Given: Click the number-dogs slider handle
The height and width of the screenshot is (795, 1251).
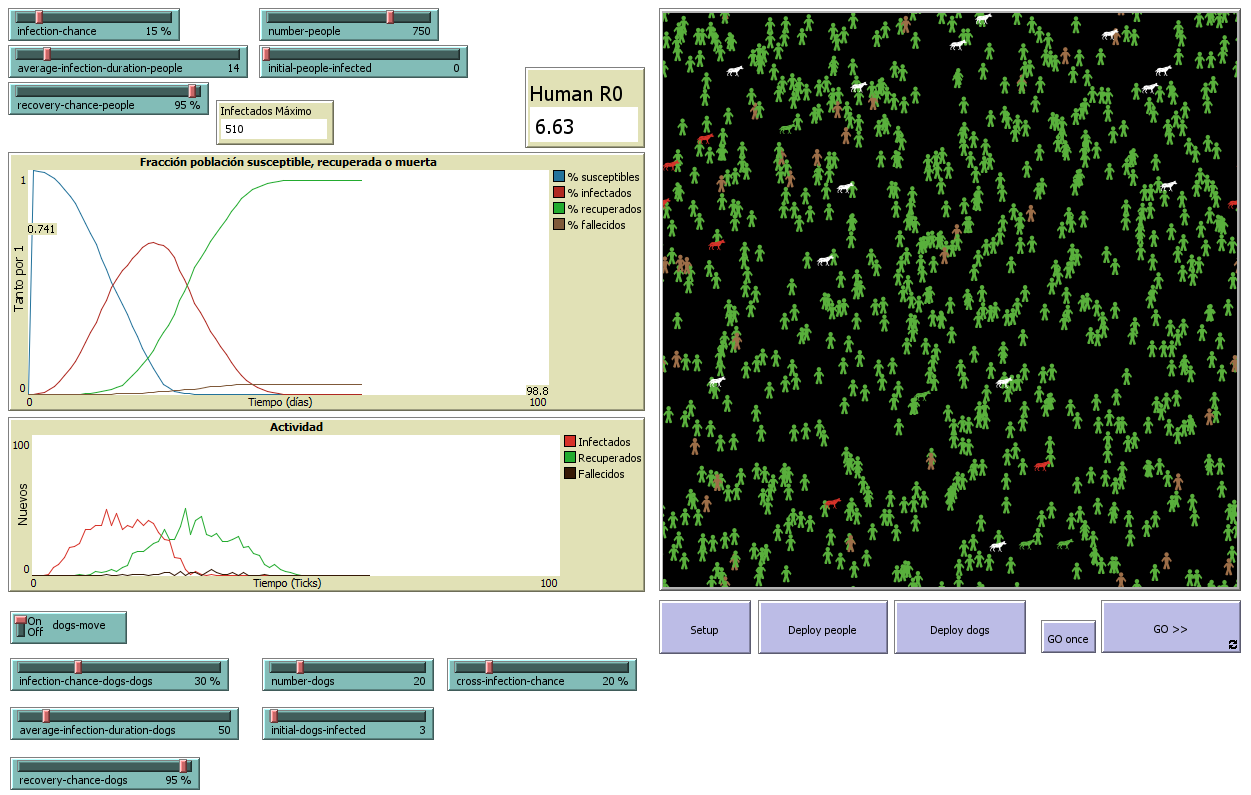Looking at the screenshot, I should [x=299, y=667].
